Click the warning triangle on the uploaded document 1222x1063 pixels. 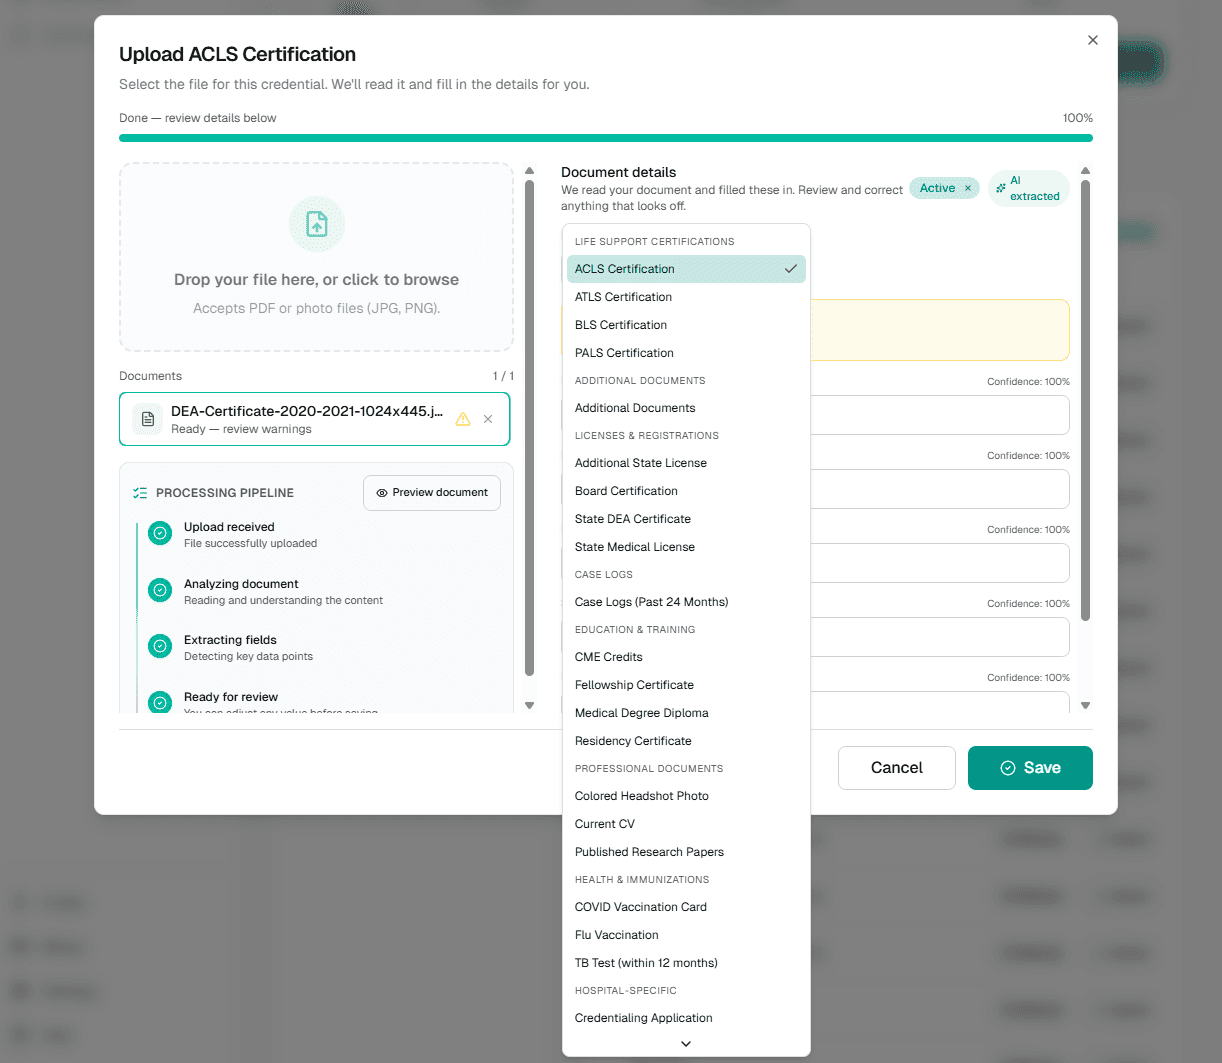462,419
